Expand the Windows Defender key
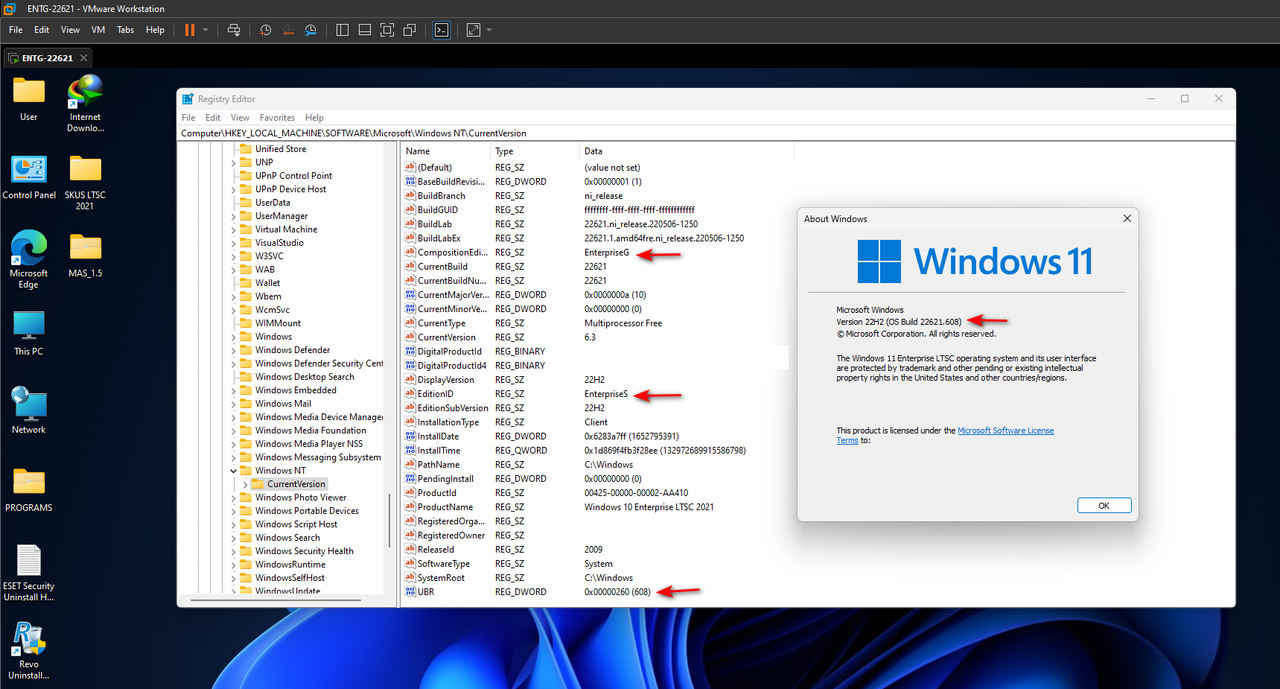This screenshot has width=1280, height=689. (x=234, y=350)
